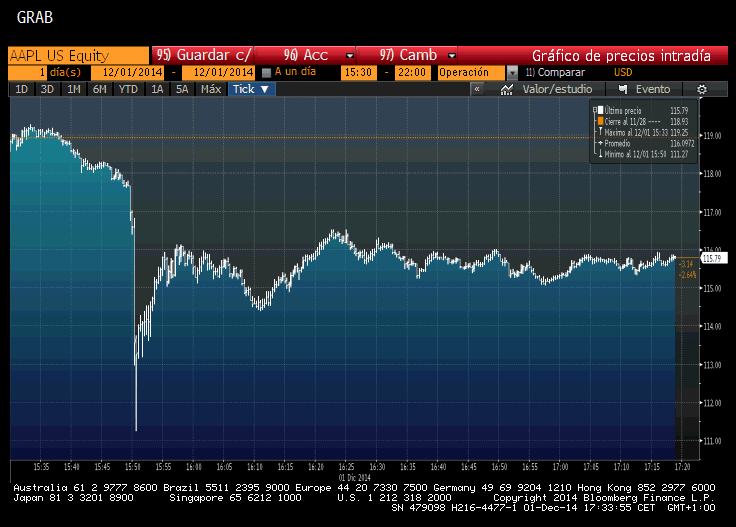This screenshot has width=736, height=527.
Task: Collapse the legend box toggle
Action: (595, 110)
